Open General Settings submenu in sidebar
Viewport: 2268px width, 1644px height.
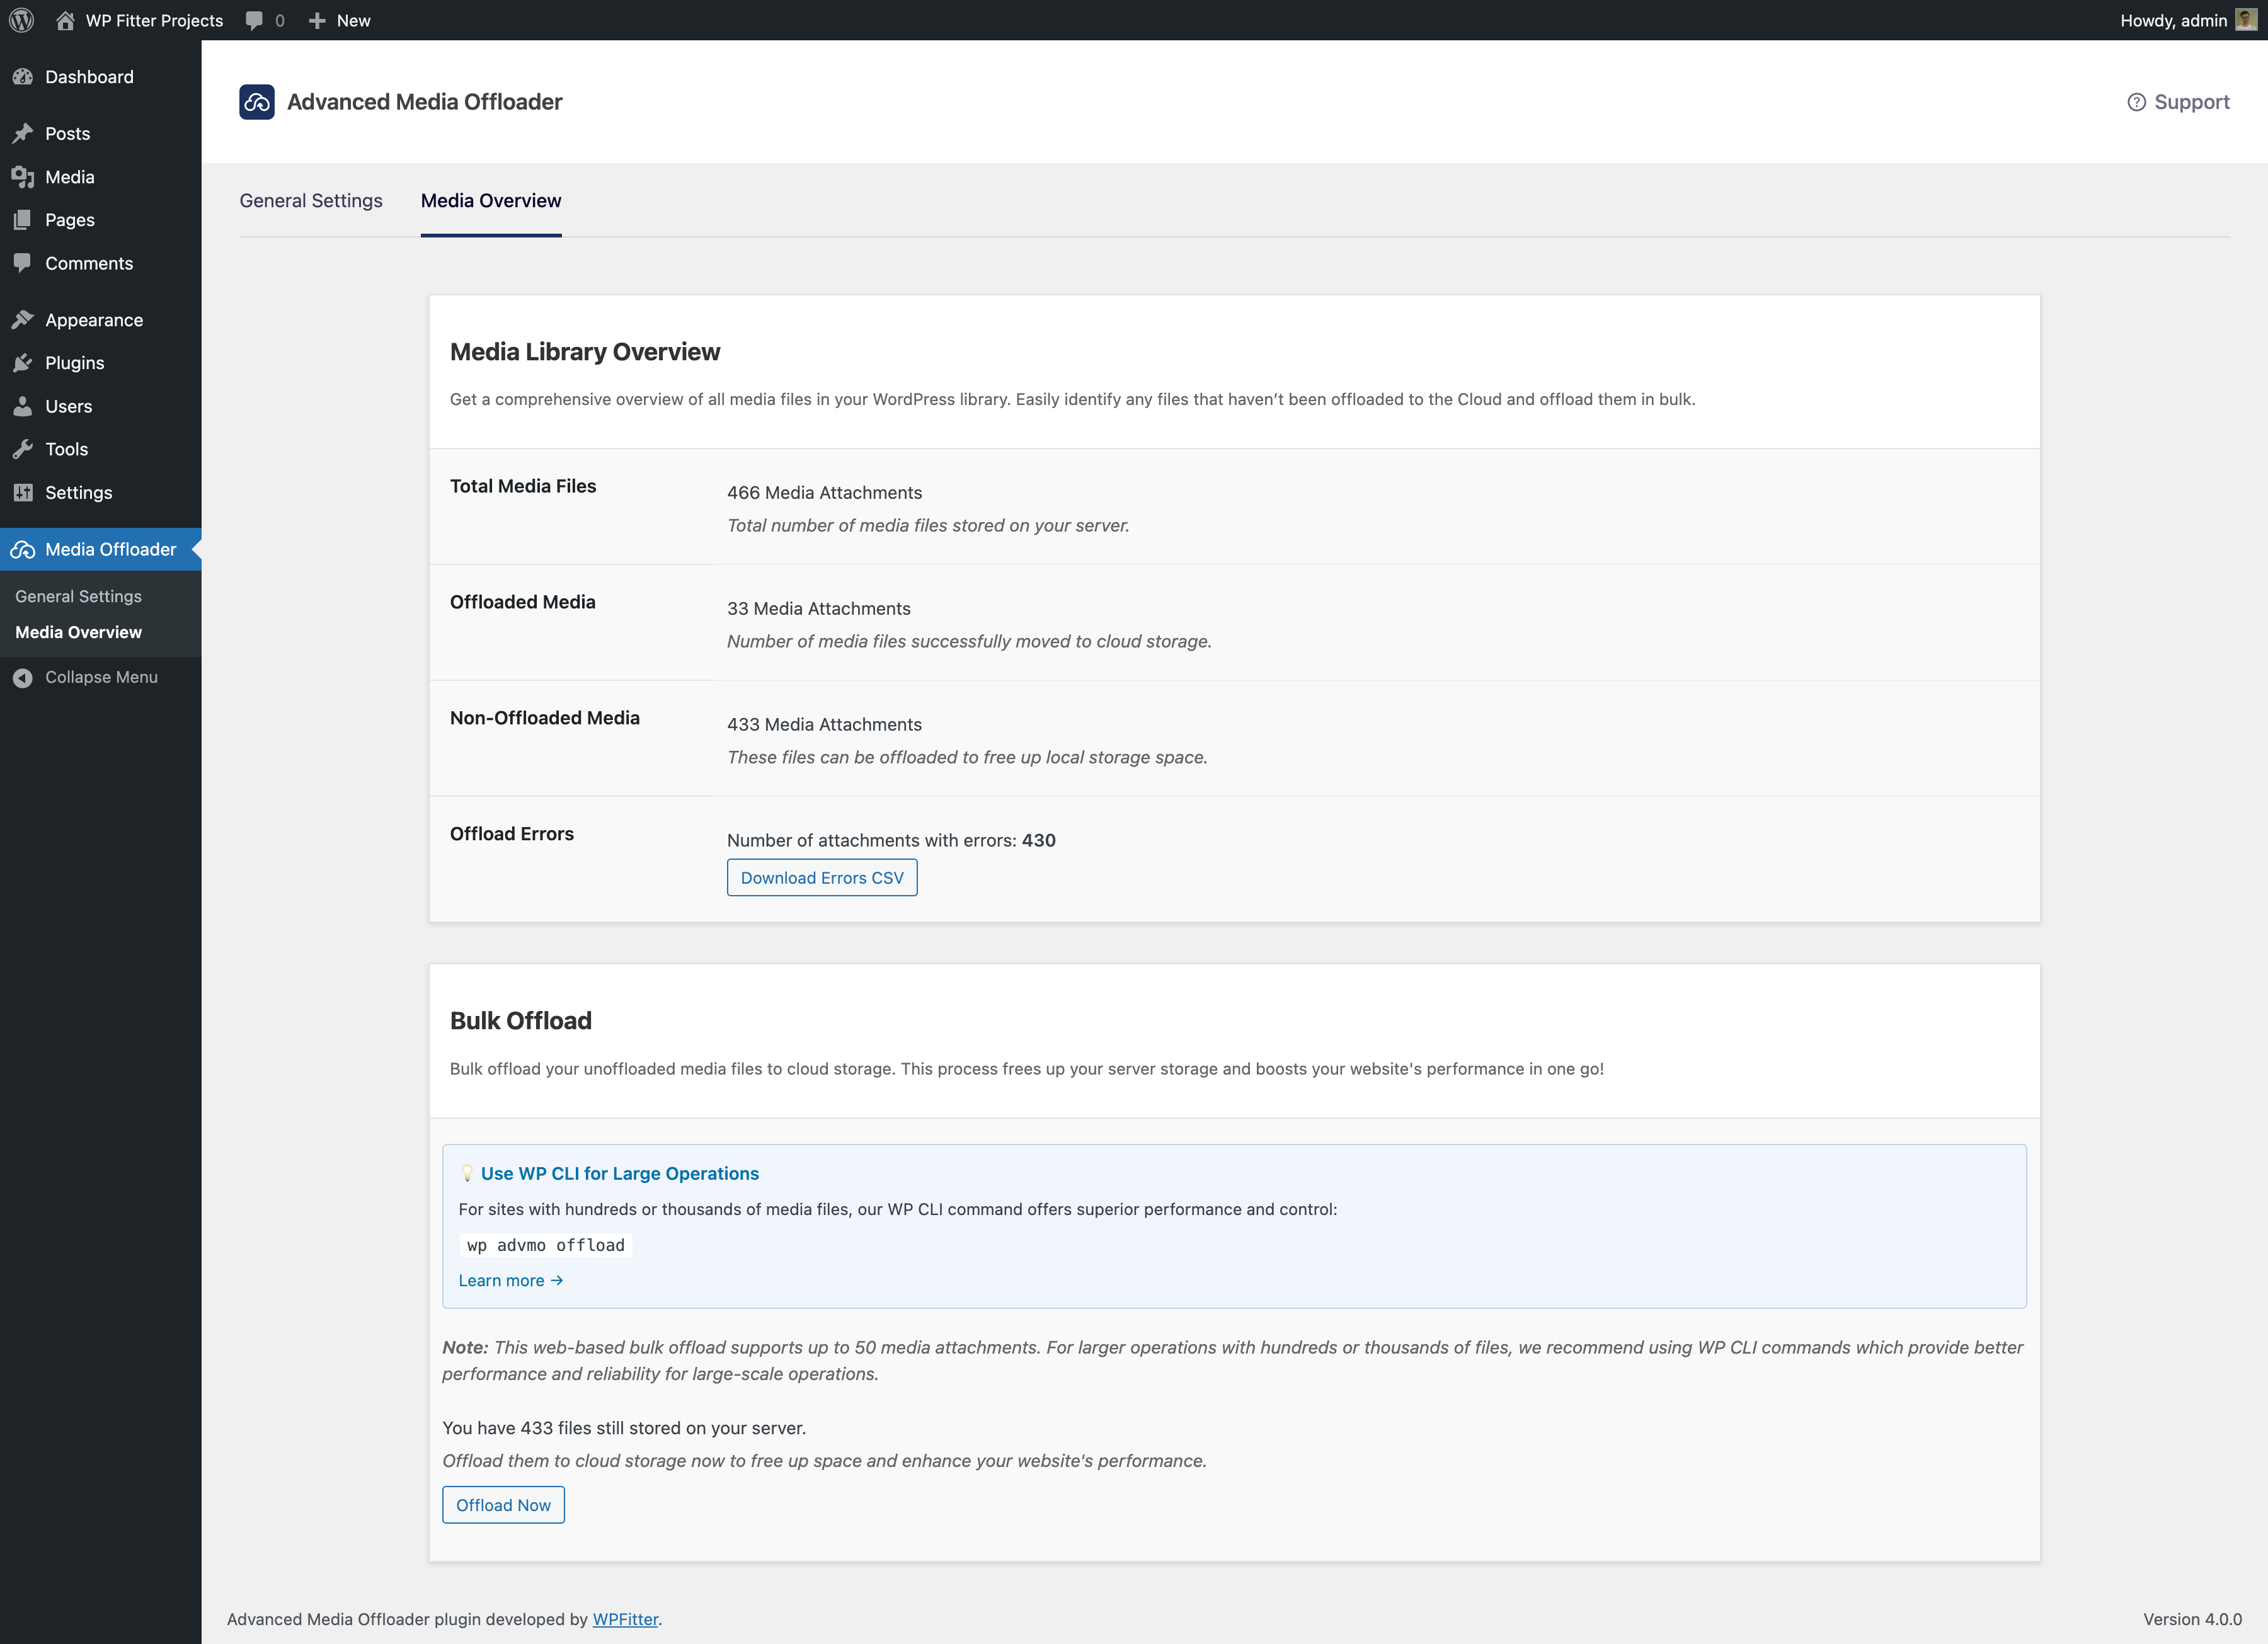[x=78, y=596]
